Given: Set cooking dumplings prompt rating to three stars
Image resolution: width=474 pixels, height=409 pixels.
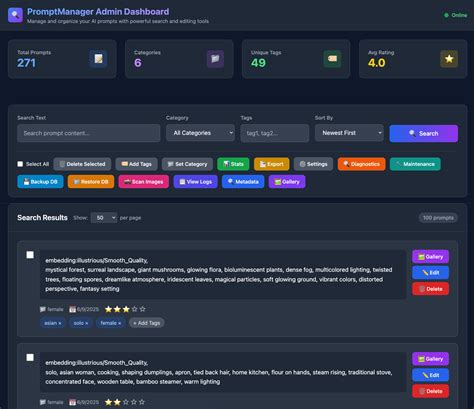Looking at the screenshot, I should coord(125,402).
